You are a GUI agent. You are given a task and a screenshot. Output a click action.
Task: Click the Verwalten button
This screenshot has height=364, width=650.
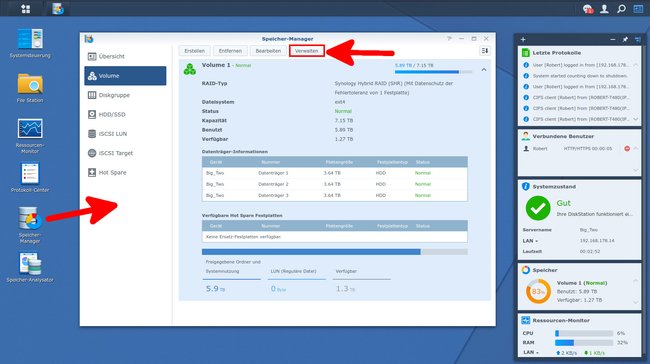click(307, 51)
